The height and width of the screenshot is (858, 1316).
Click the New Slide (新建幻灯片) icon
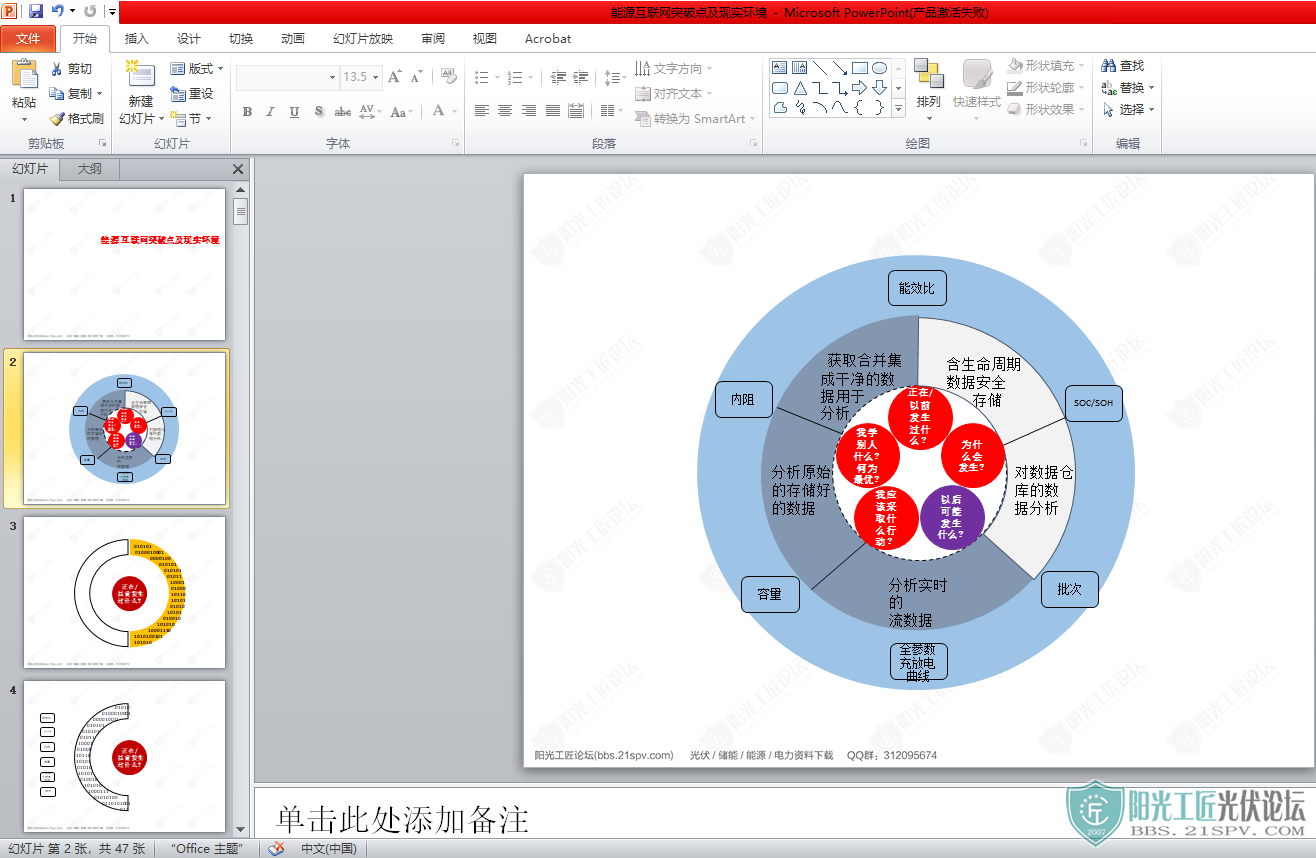coord(140,75)
